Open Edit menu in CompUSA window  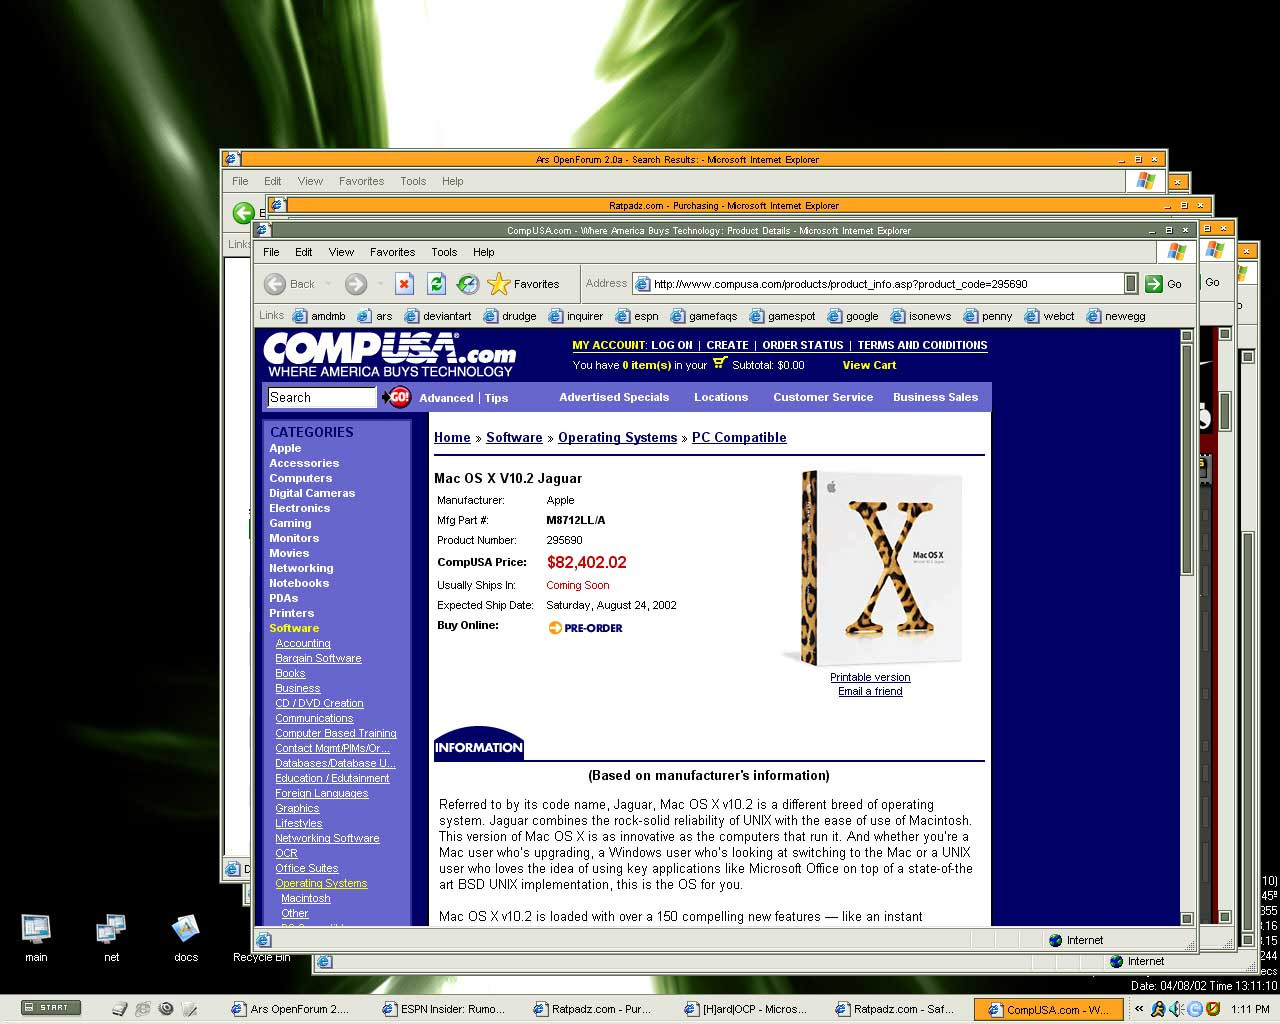point(304,252)
